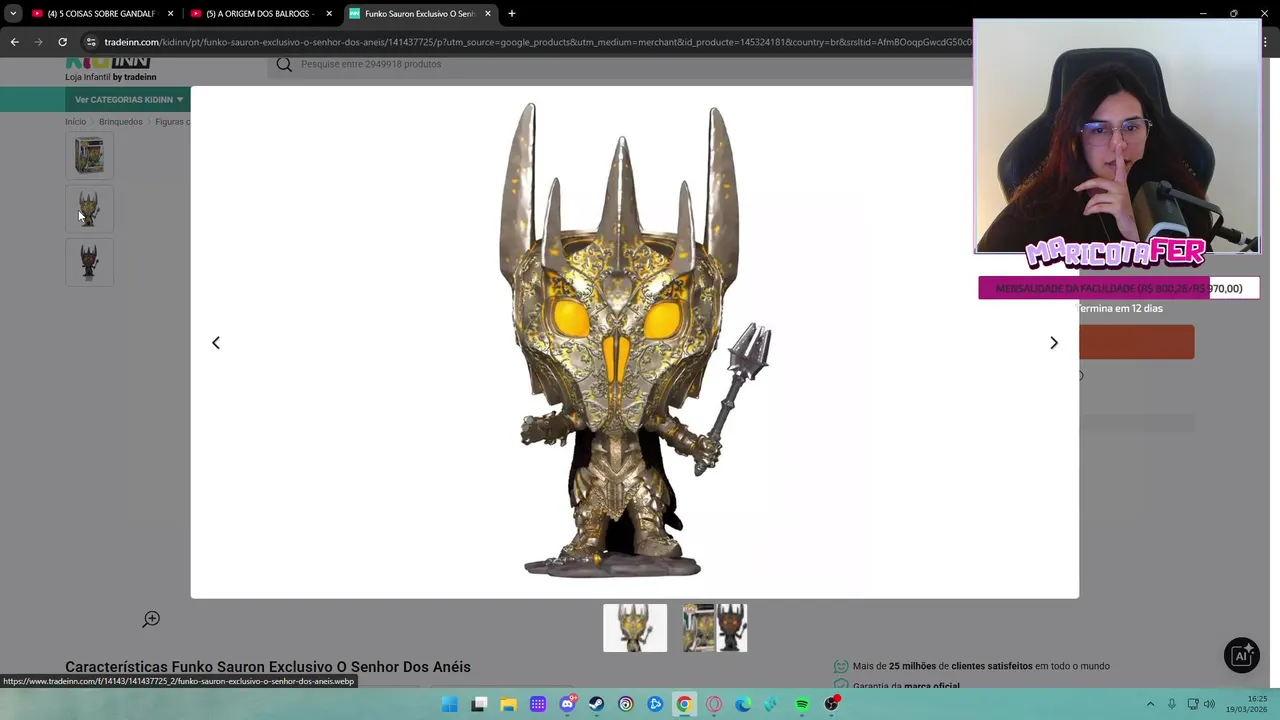Go to the next image in the lightbox
This screenshot has width=1280, height=720.
(x=1053, y=343)
